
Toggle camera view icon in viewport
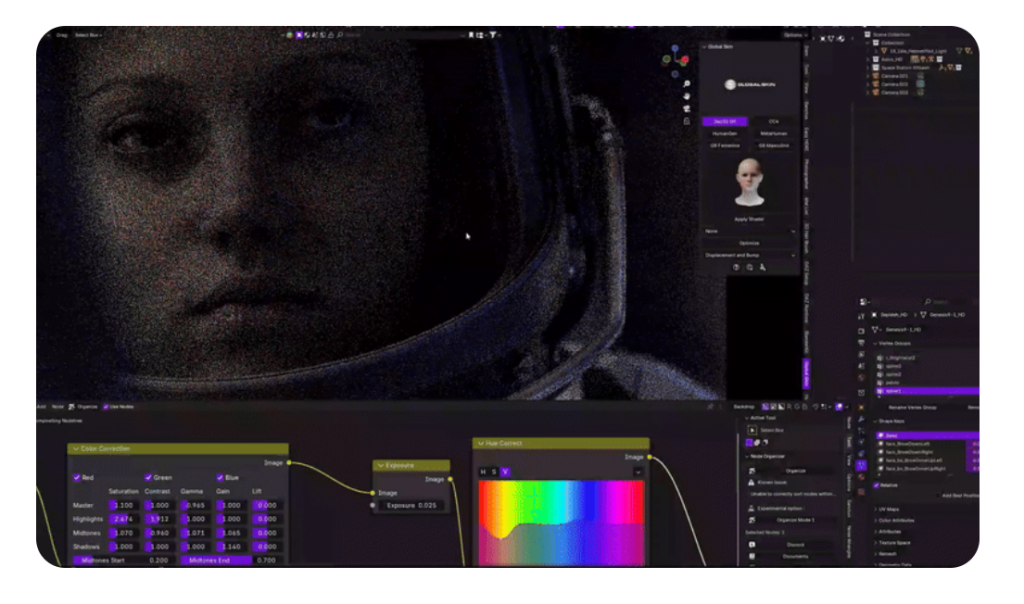coord(686,108)
